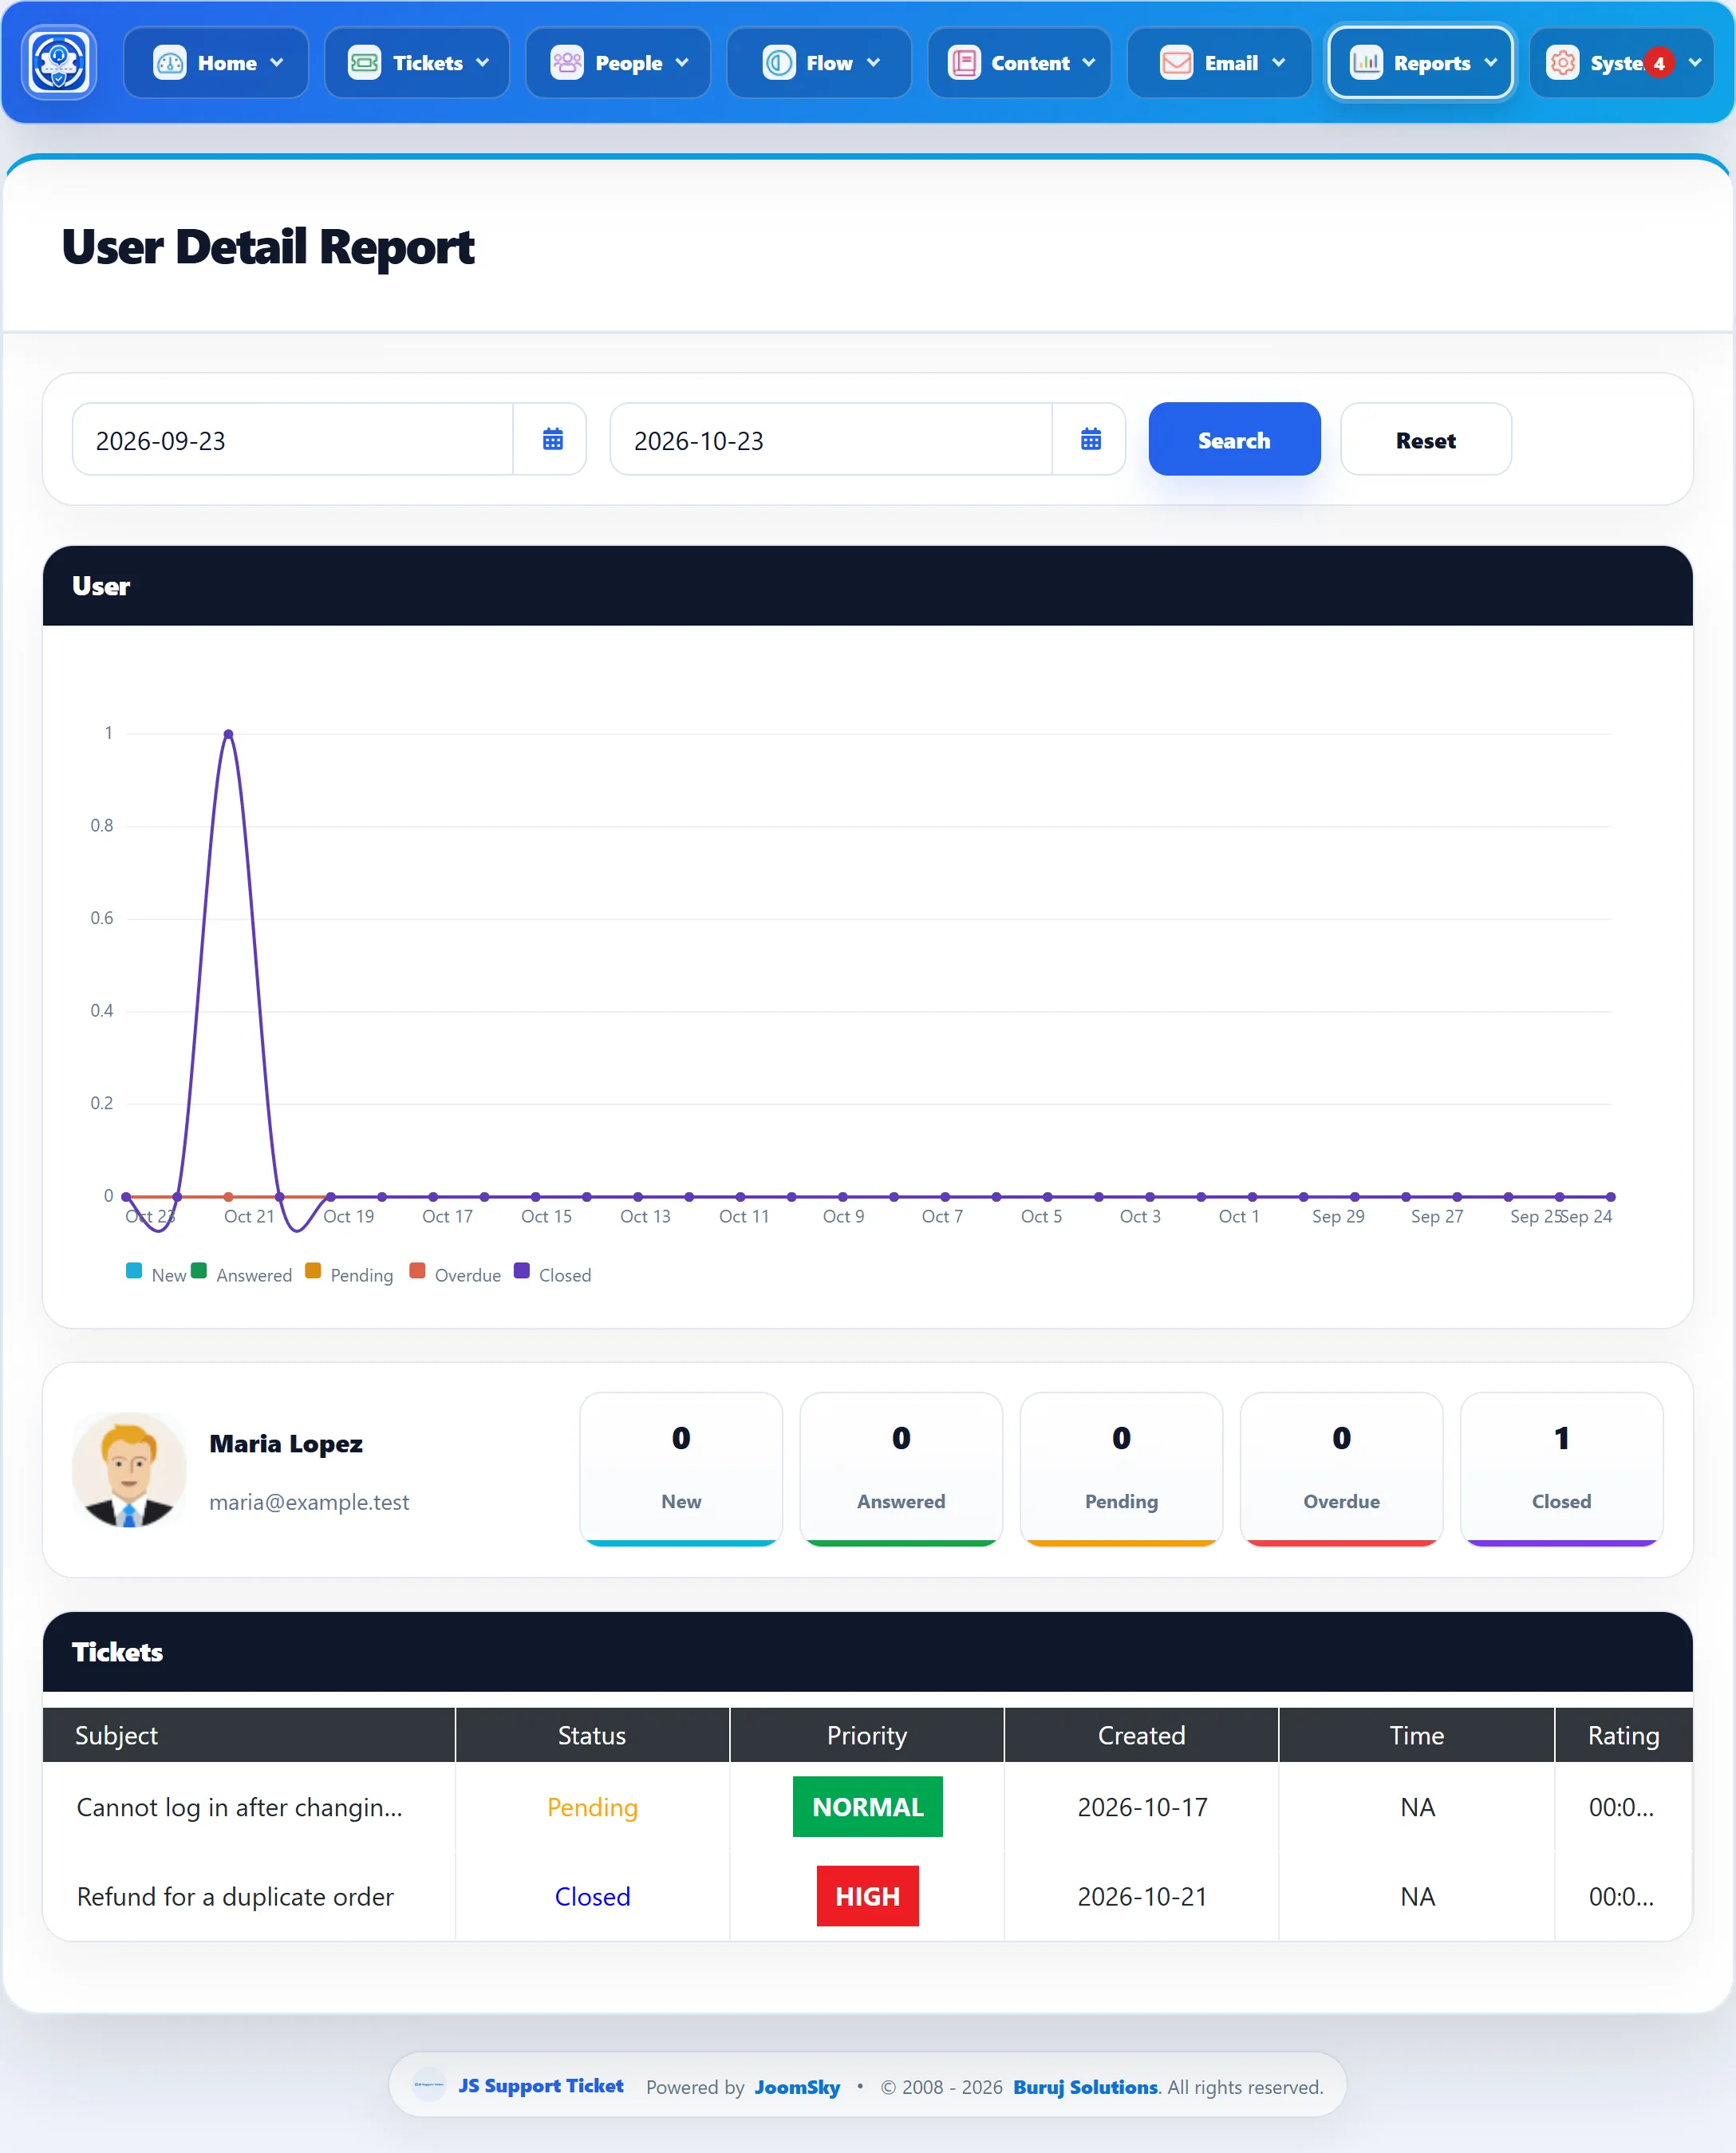Expand the Email menu chevron
Image resolution: width=1736 pixels, height=2153 pixels.
[x=1278, y=63]
